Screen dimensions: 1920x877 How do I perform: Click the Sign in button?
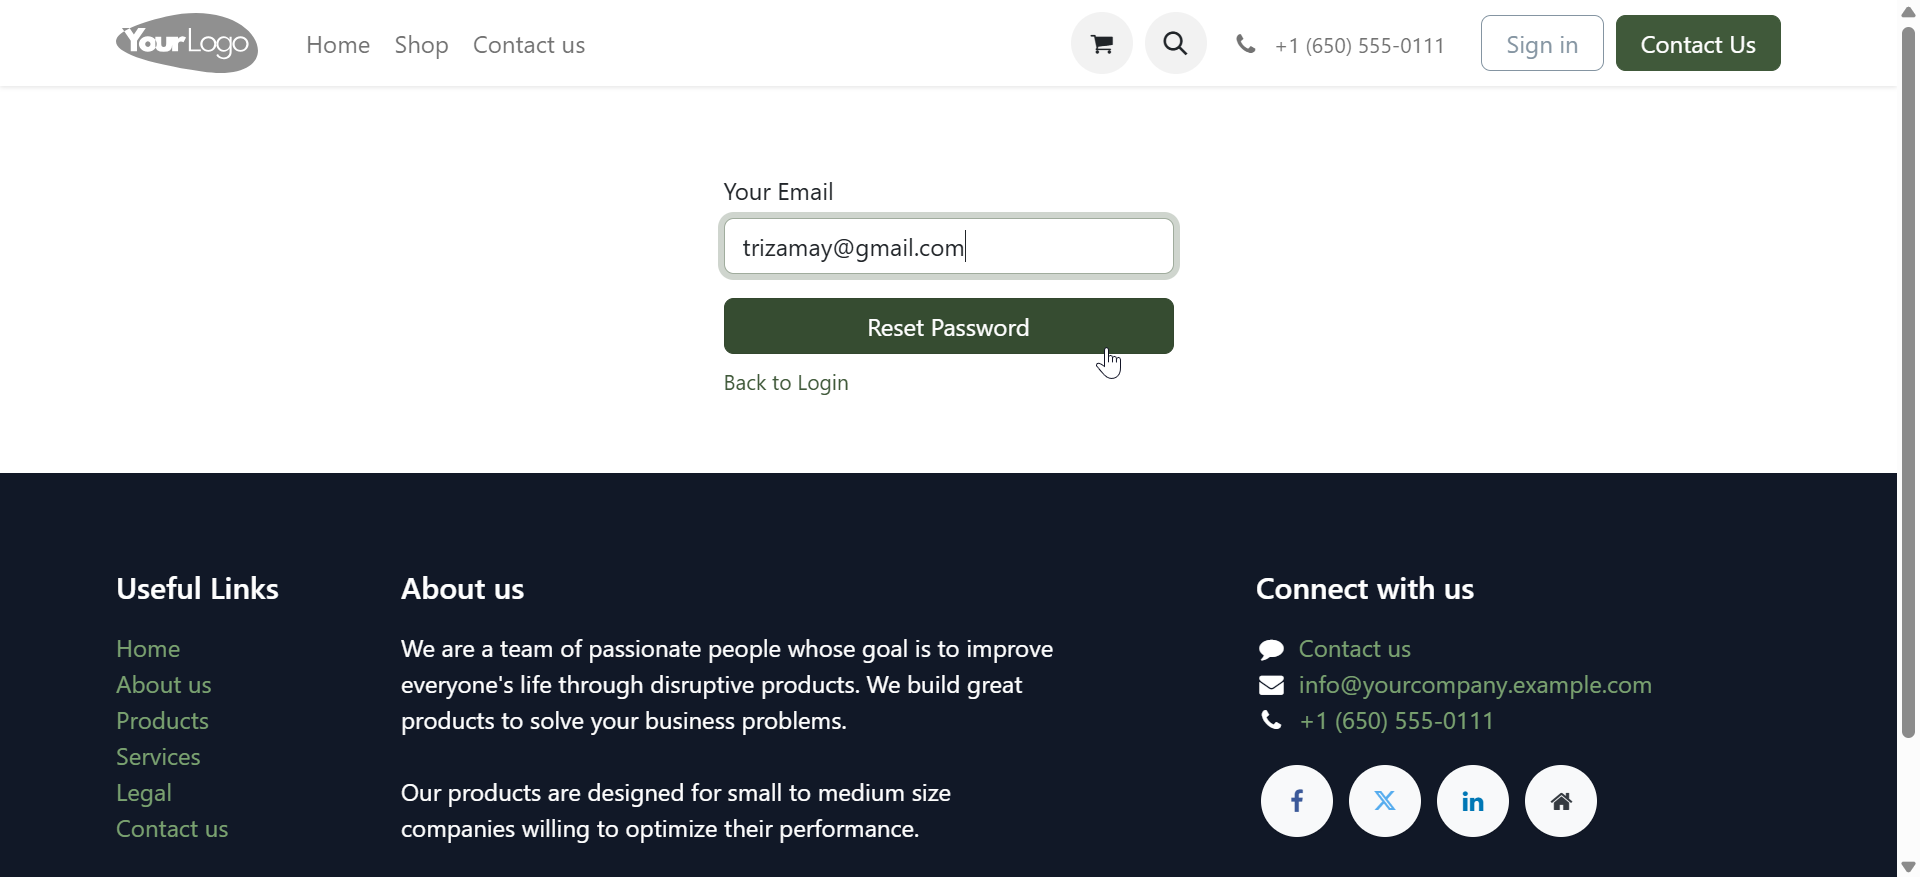1541,43
